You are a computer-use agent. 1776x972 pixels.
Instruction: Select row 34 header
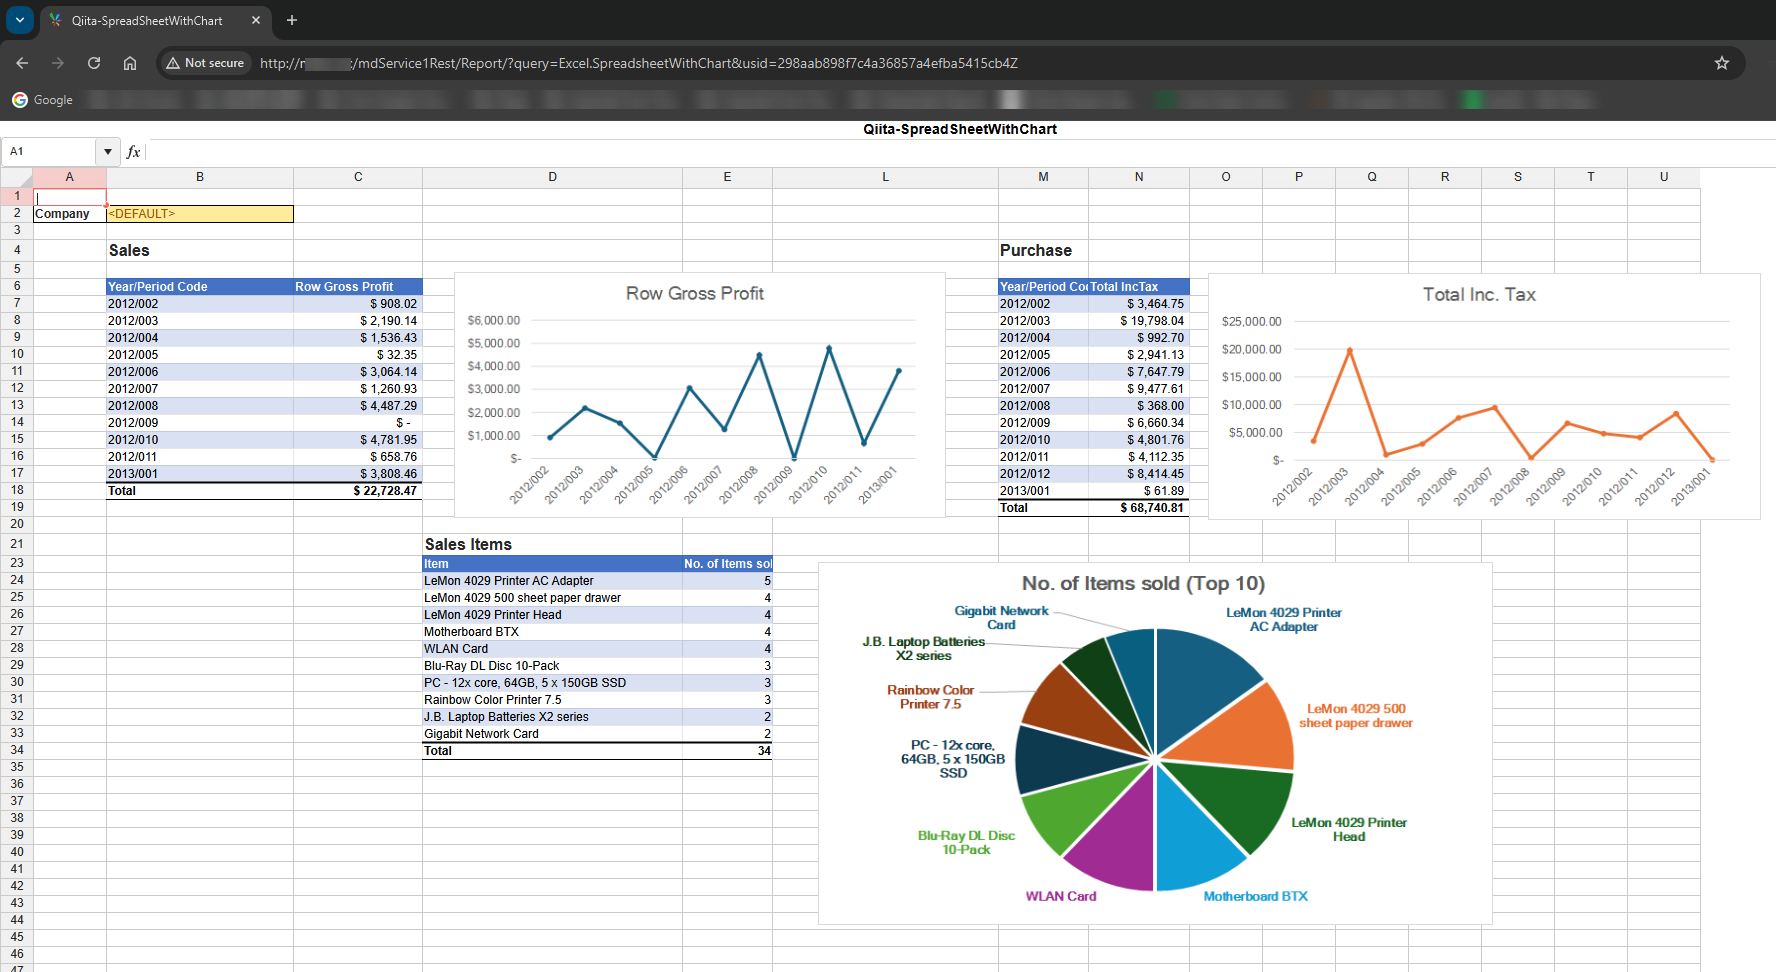[x=17, y=750]
